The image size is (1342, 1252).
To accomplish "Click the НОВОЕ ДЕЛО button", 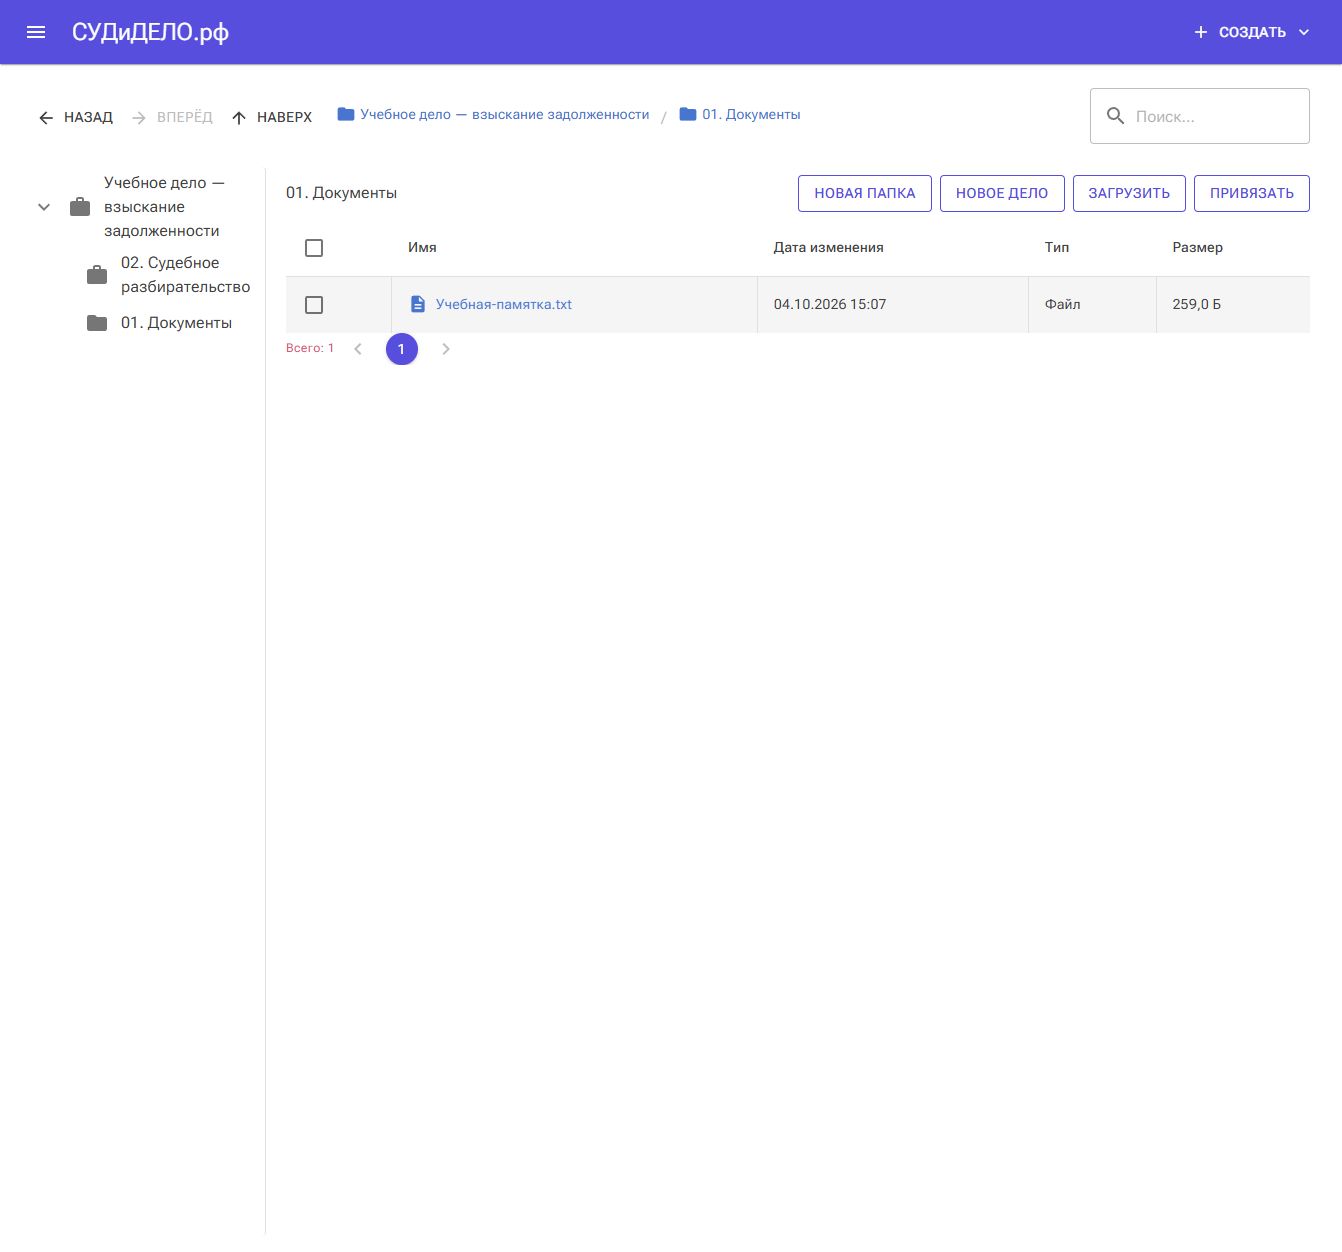I will 1002,193.
